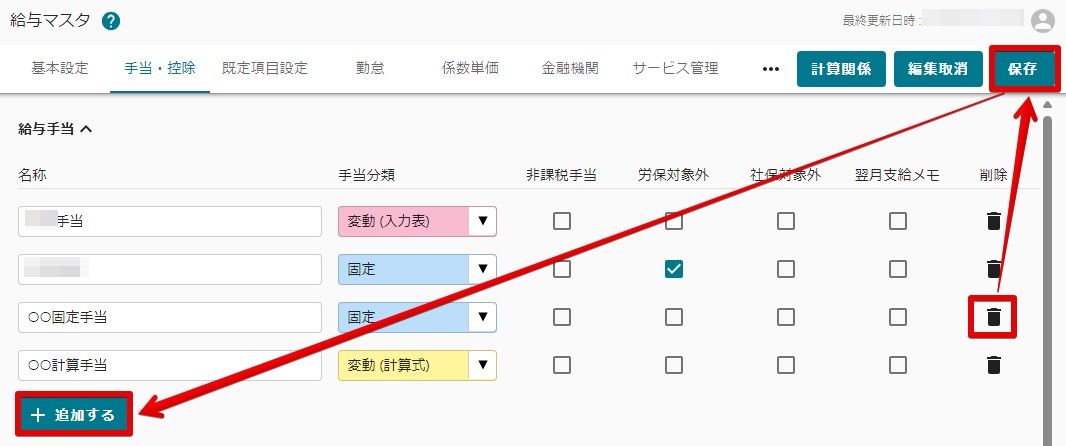1066x446 pixels.
Task: Delete the ○○固定手当 row with trash icon
Action: coord(993,317)
